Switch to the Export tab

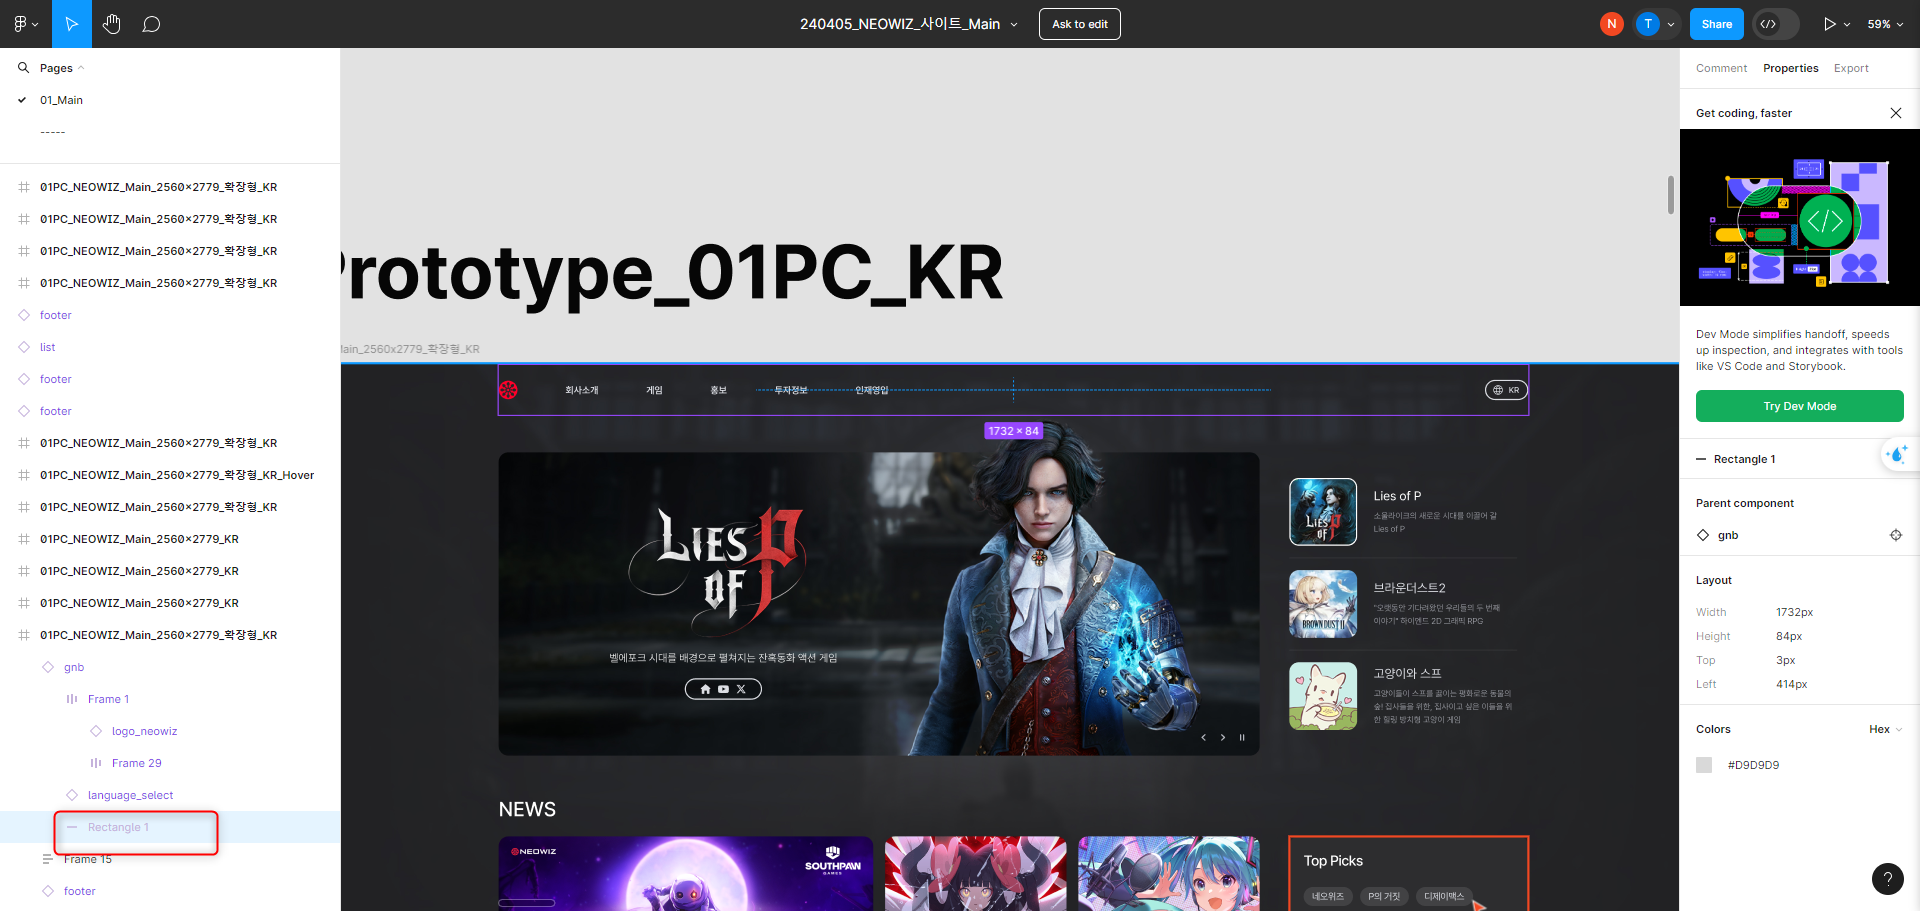1851,68
